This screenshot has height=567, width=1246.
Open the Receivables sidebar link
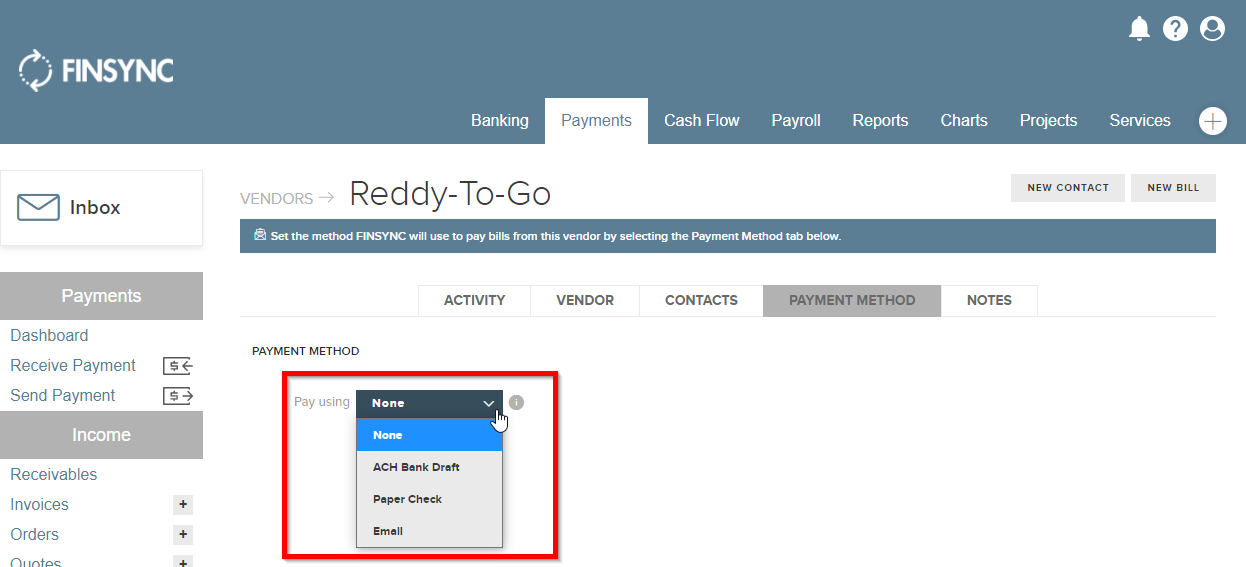pos(54,475)
